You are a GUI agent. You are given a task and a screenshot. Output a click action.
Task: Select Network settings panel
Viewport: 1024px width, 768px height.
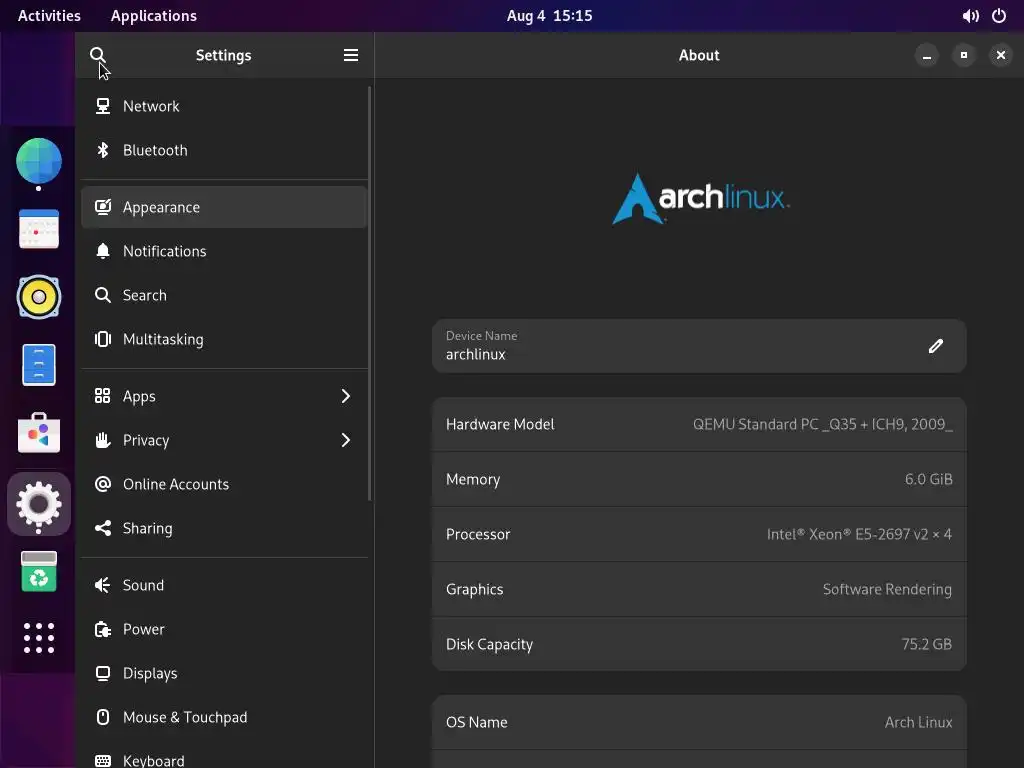pos(224,106)
